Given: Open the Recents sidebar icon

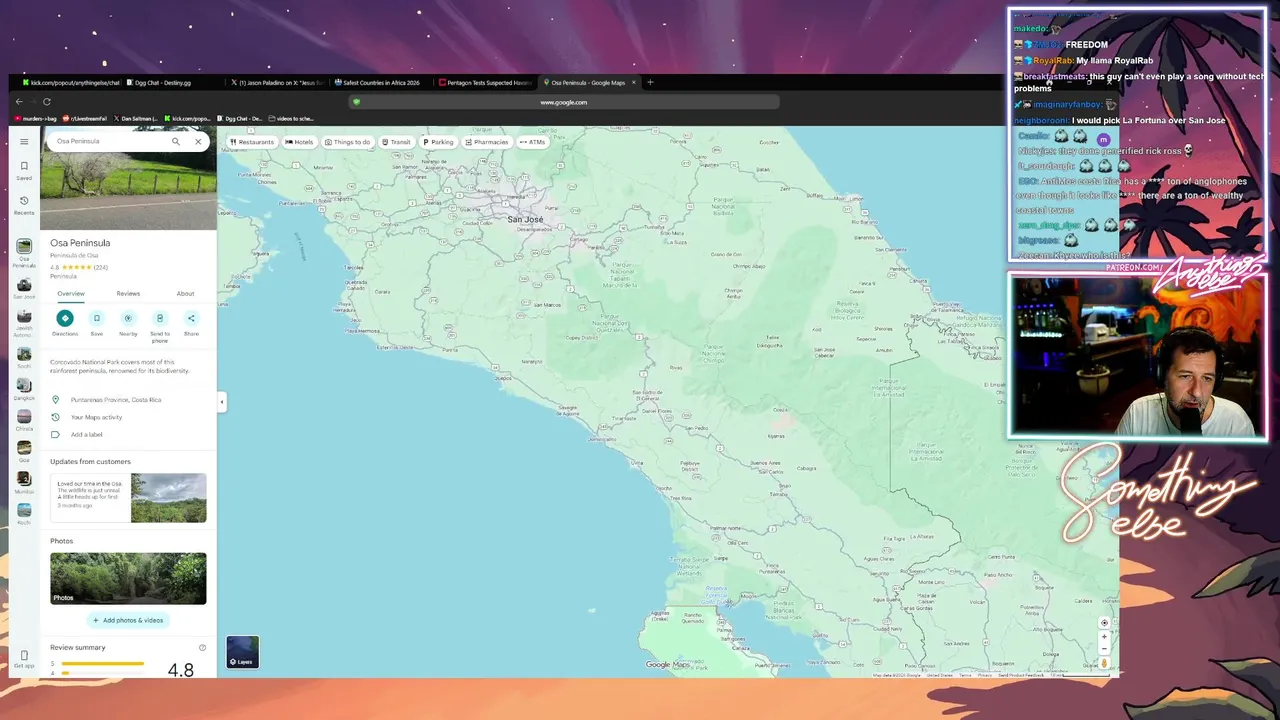Looking at the screenshot, I should (x=24, y=205).
